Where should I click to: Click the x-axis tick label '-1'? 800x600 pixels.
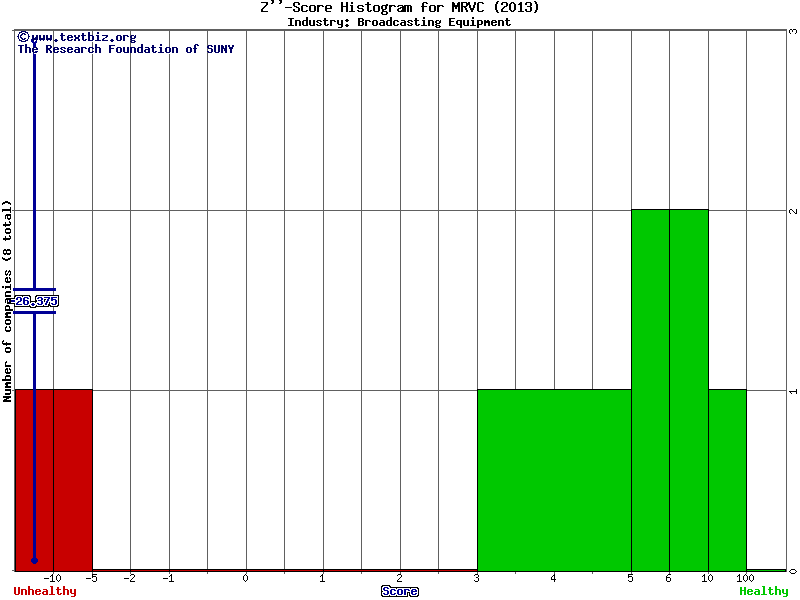coord(168,578)
